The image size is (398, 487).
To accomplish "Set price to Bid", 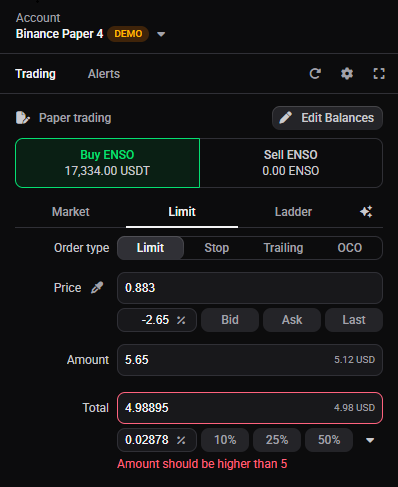I will pyautogui.click(x=230, y=320).
